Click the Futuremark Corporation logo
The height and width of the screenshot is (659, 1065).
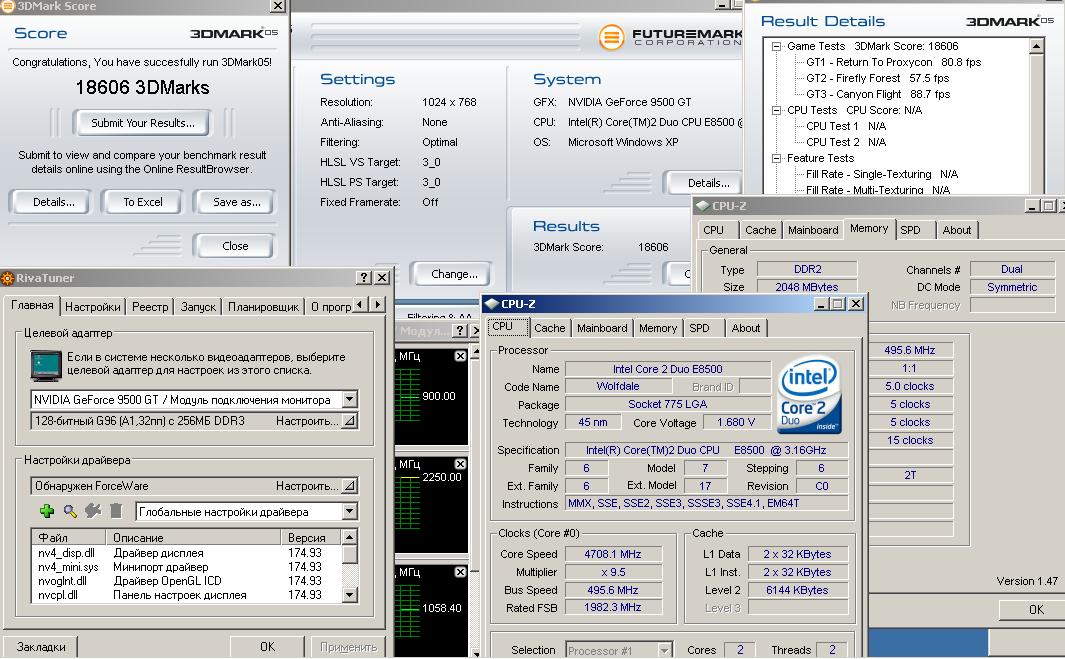(670, 37)
